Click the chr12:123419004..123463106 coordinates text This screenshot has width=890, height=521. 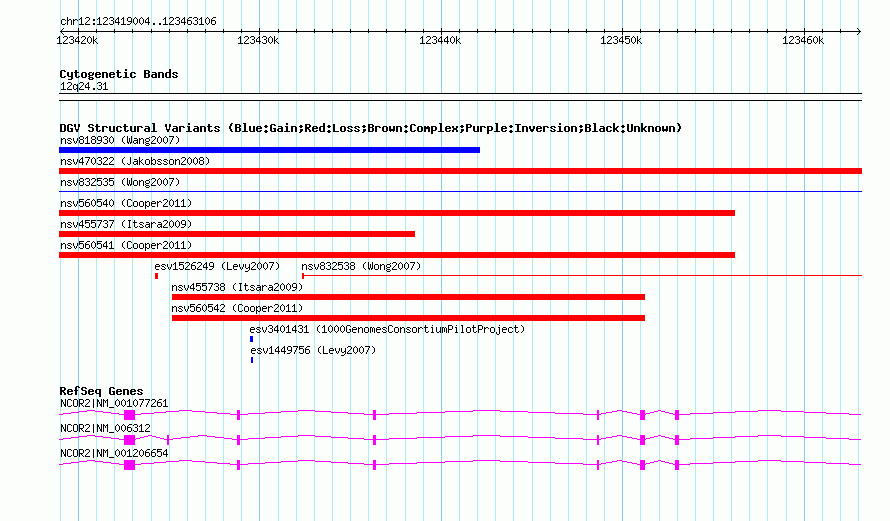point(138,22)
